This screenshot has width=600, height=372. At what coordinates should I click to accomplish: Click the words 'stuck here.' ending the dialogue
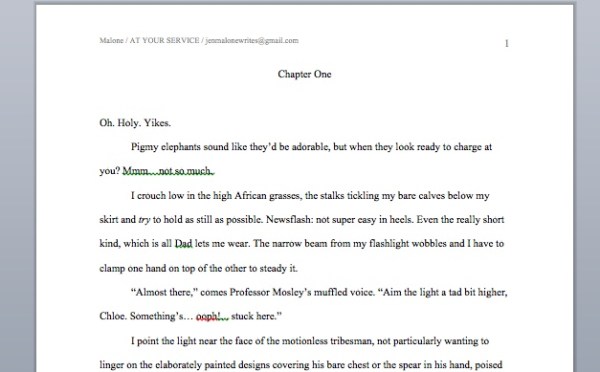(256, 316)
